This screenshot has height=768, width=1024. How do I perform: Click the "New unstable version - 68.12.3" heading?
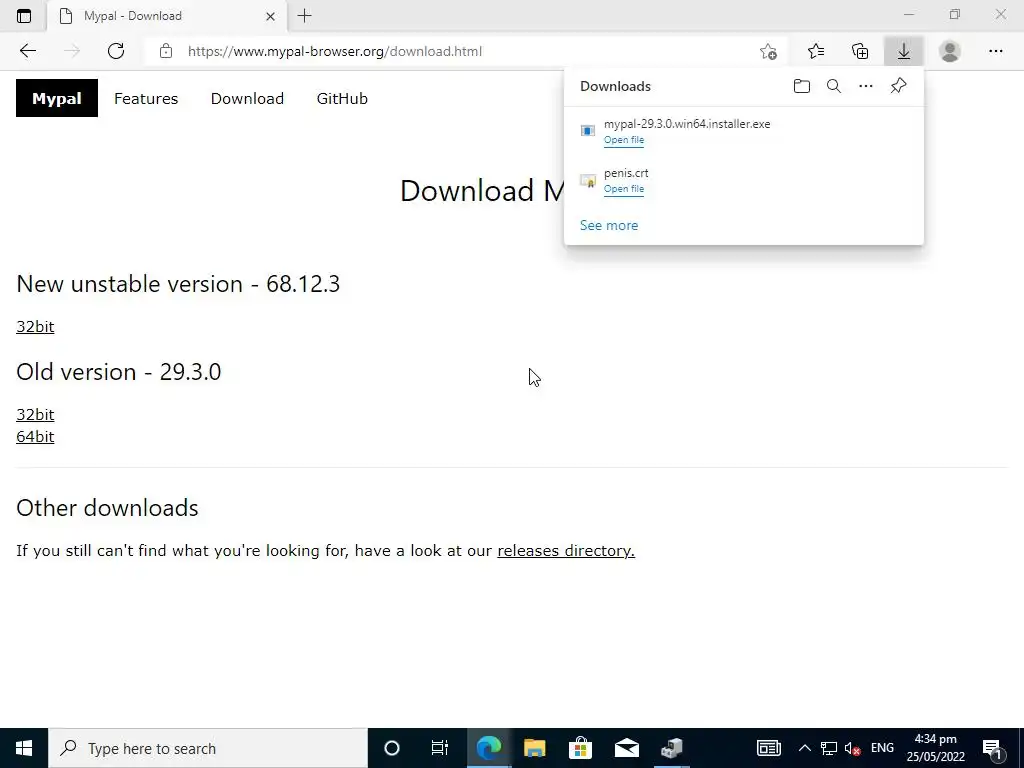click(178, 284)
